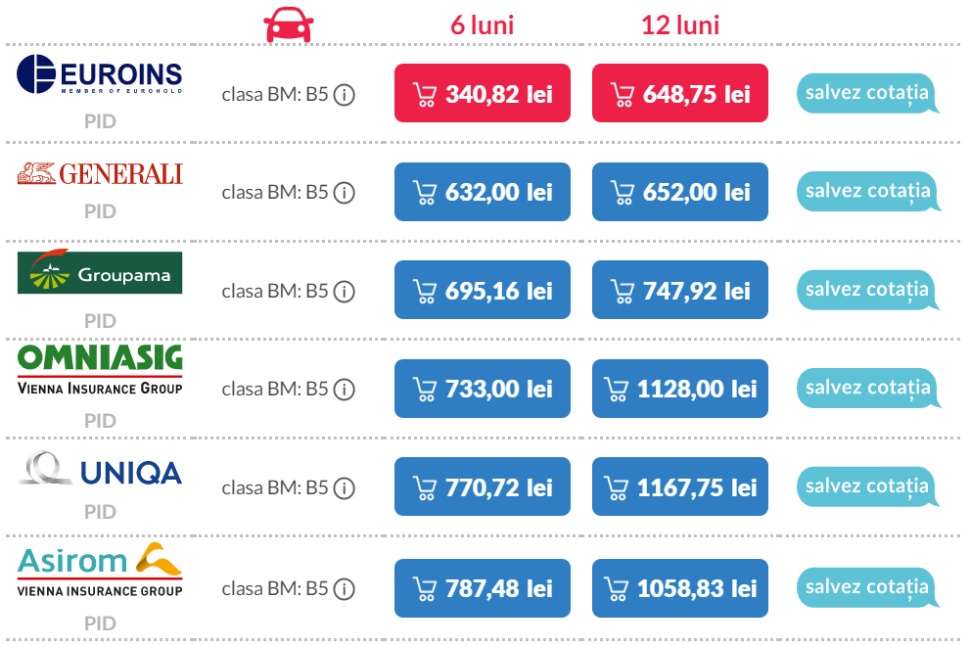970x645 pixels.
Task: Click the info icon beside Generali bonus class
Action: coord(345,192)
